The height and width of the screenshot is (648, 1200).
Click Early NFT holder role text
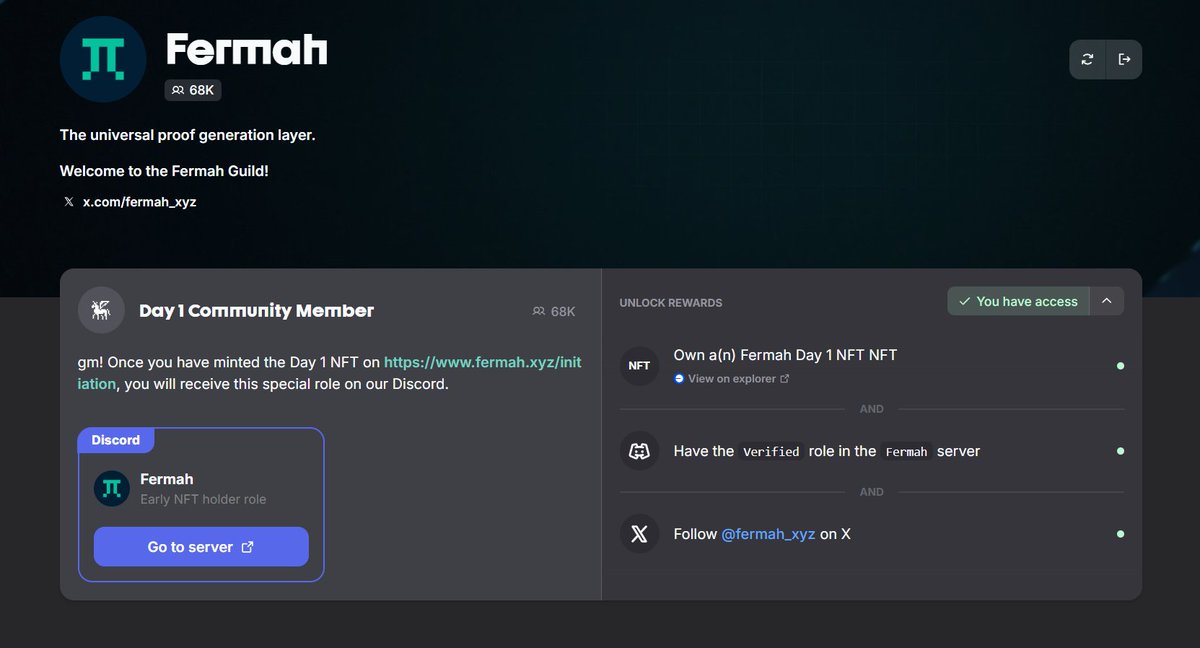[x=203, y=499]
